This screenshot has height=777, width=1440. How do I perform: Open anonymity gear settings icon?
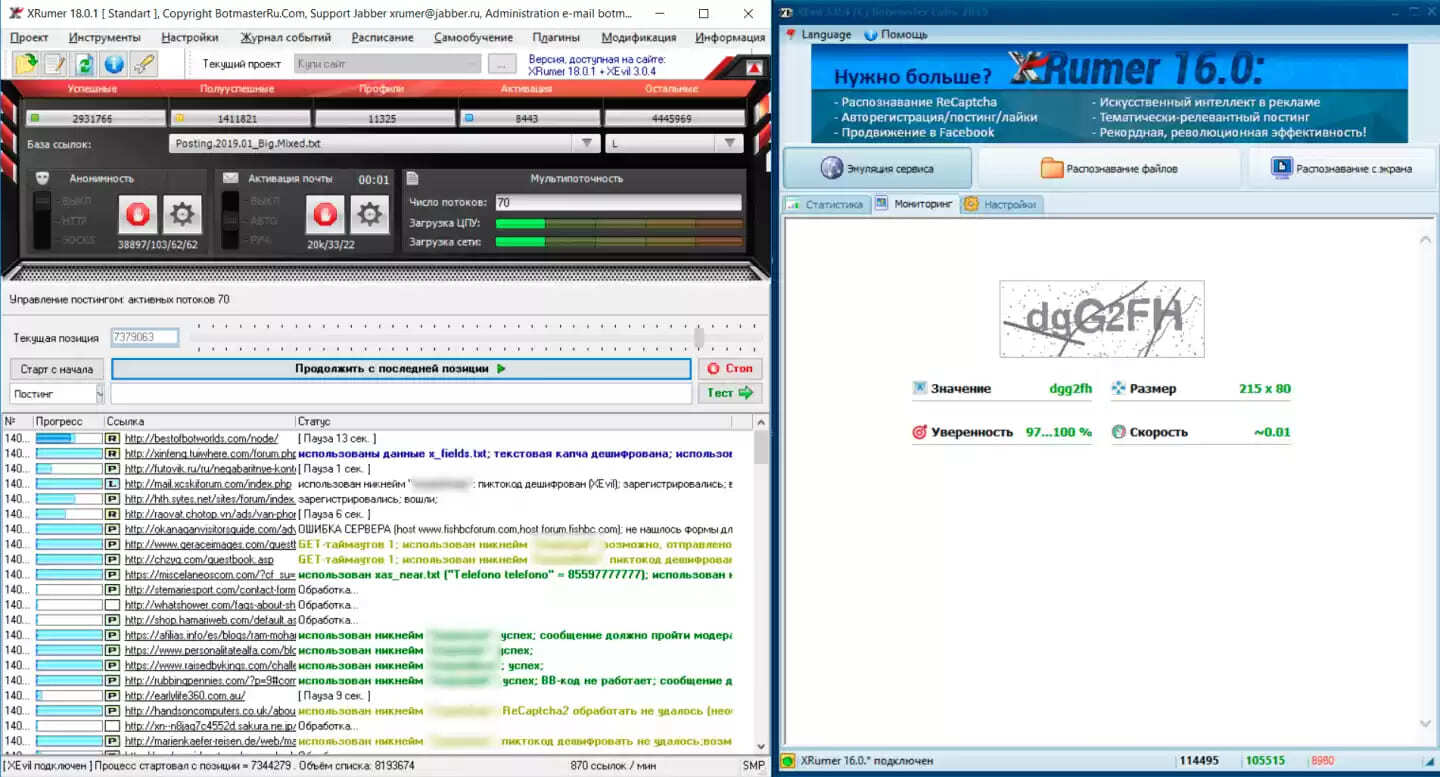click(182, 214)
